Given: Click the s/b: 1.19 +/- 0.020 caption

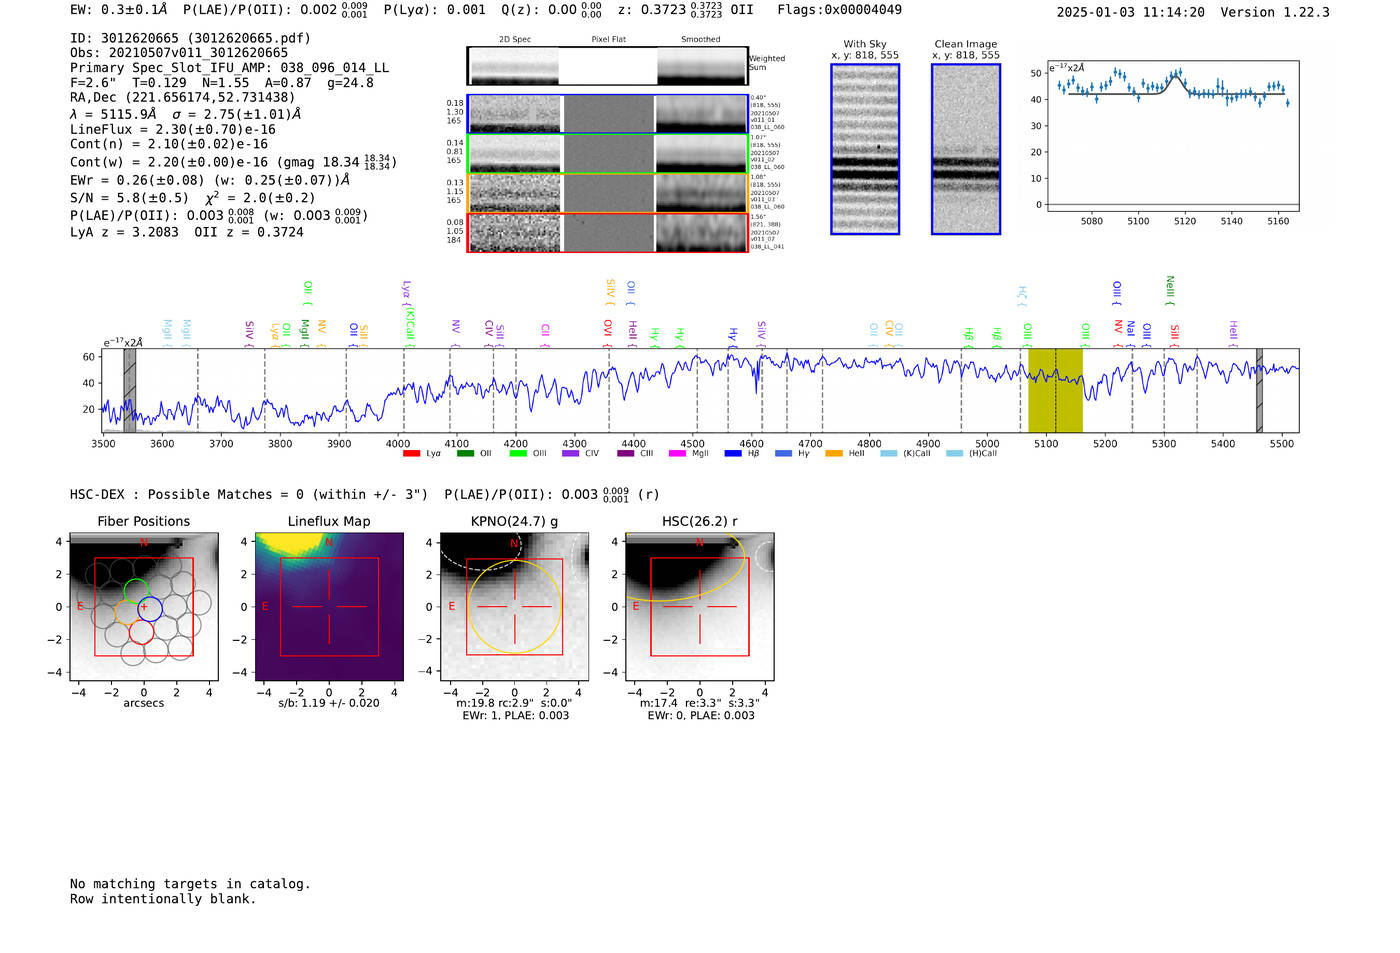Looking at the screenshot, I should click(329, 703).
